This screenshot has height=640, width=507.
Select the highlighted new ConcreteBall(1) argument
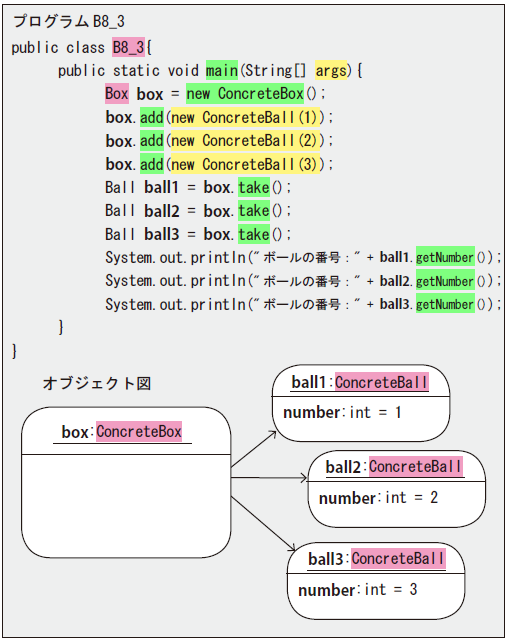(x=245, y=118)
